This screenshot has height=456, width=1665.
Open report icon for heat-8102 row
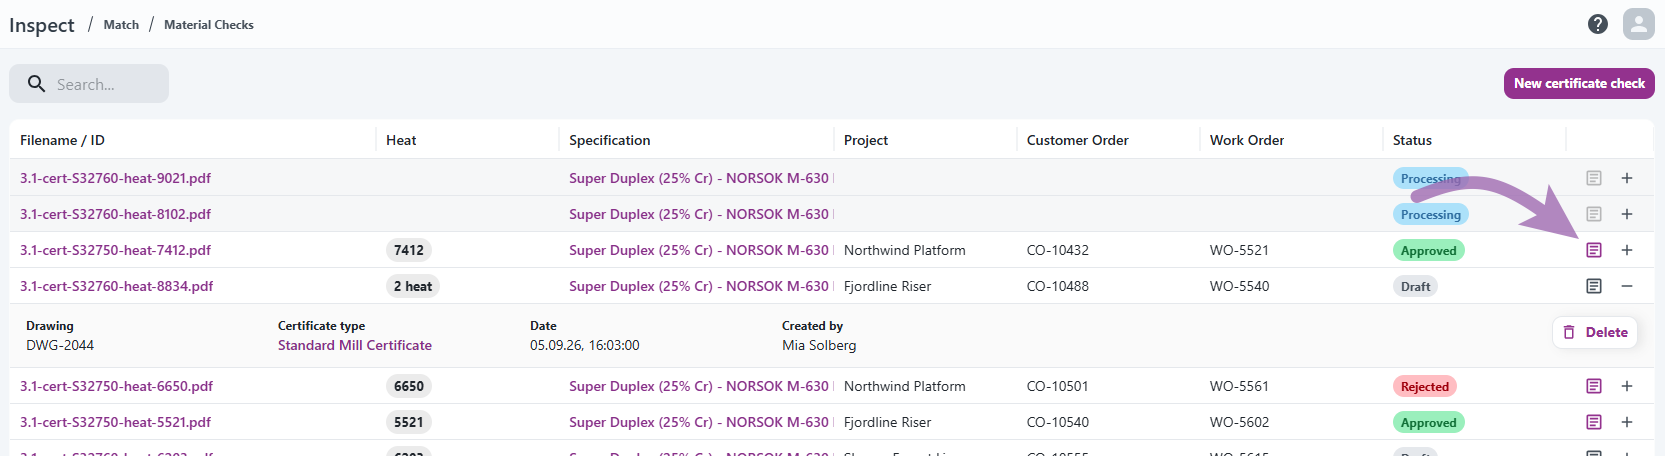[1594, 214]
